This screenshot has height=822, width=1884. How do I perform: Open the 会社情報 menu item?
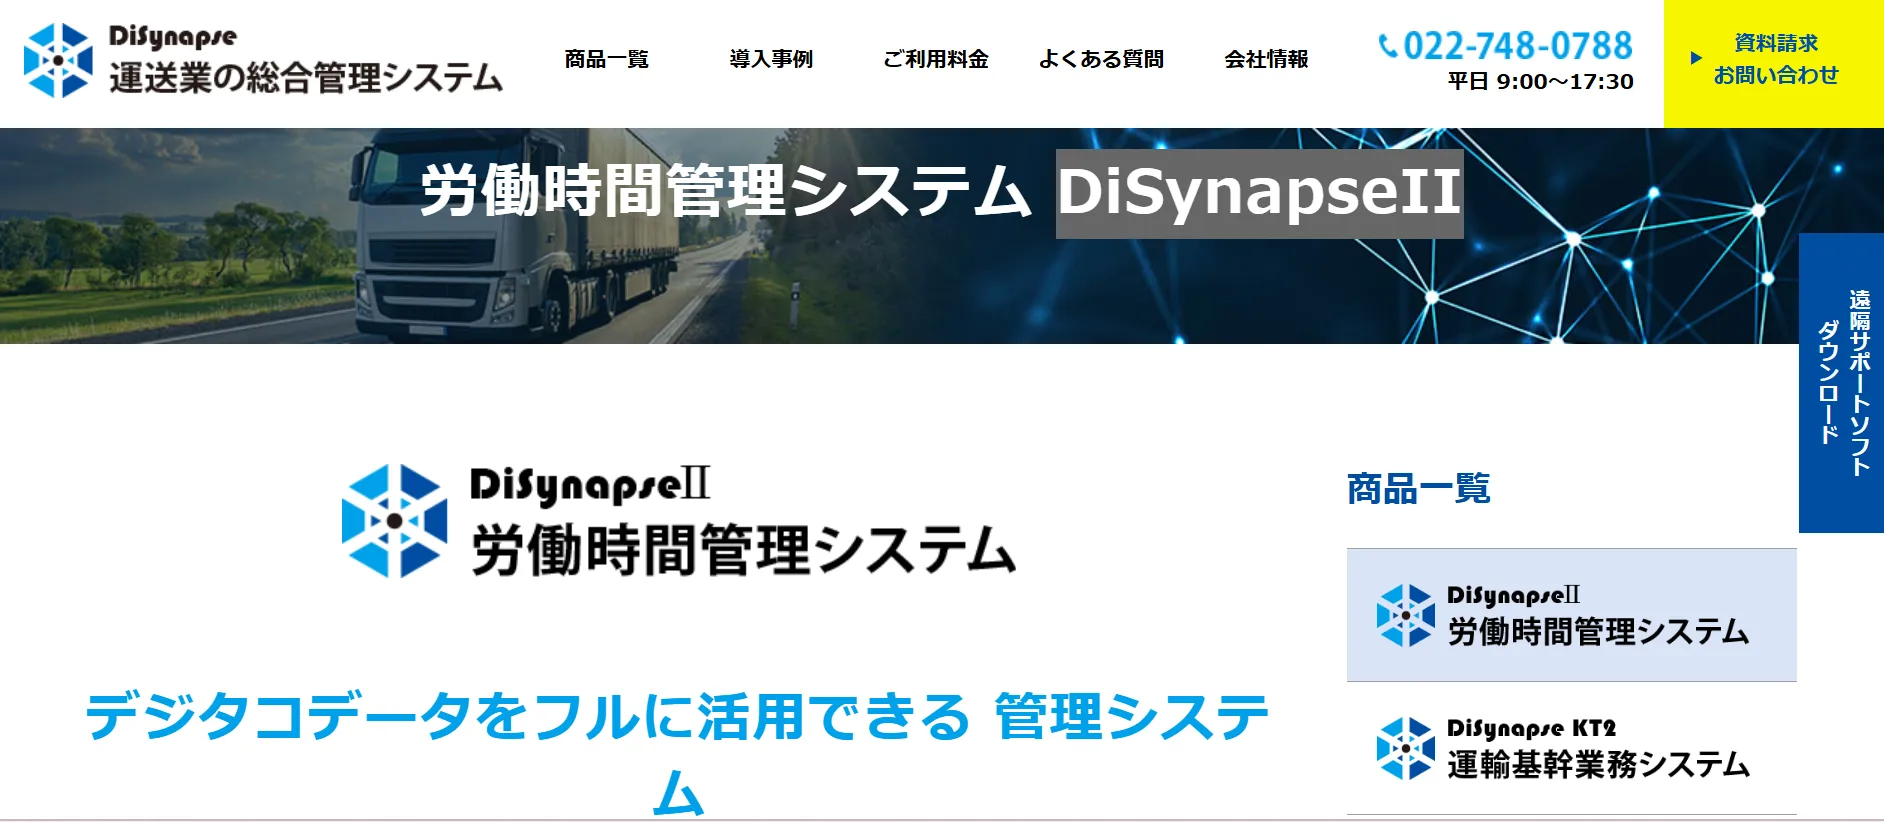1266,59
